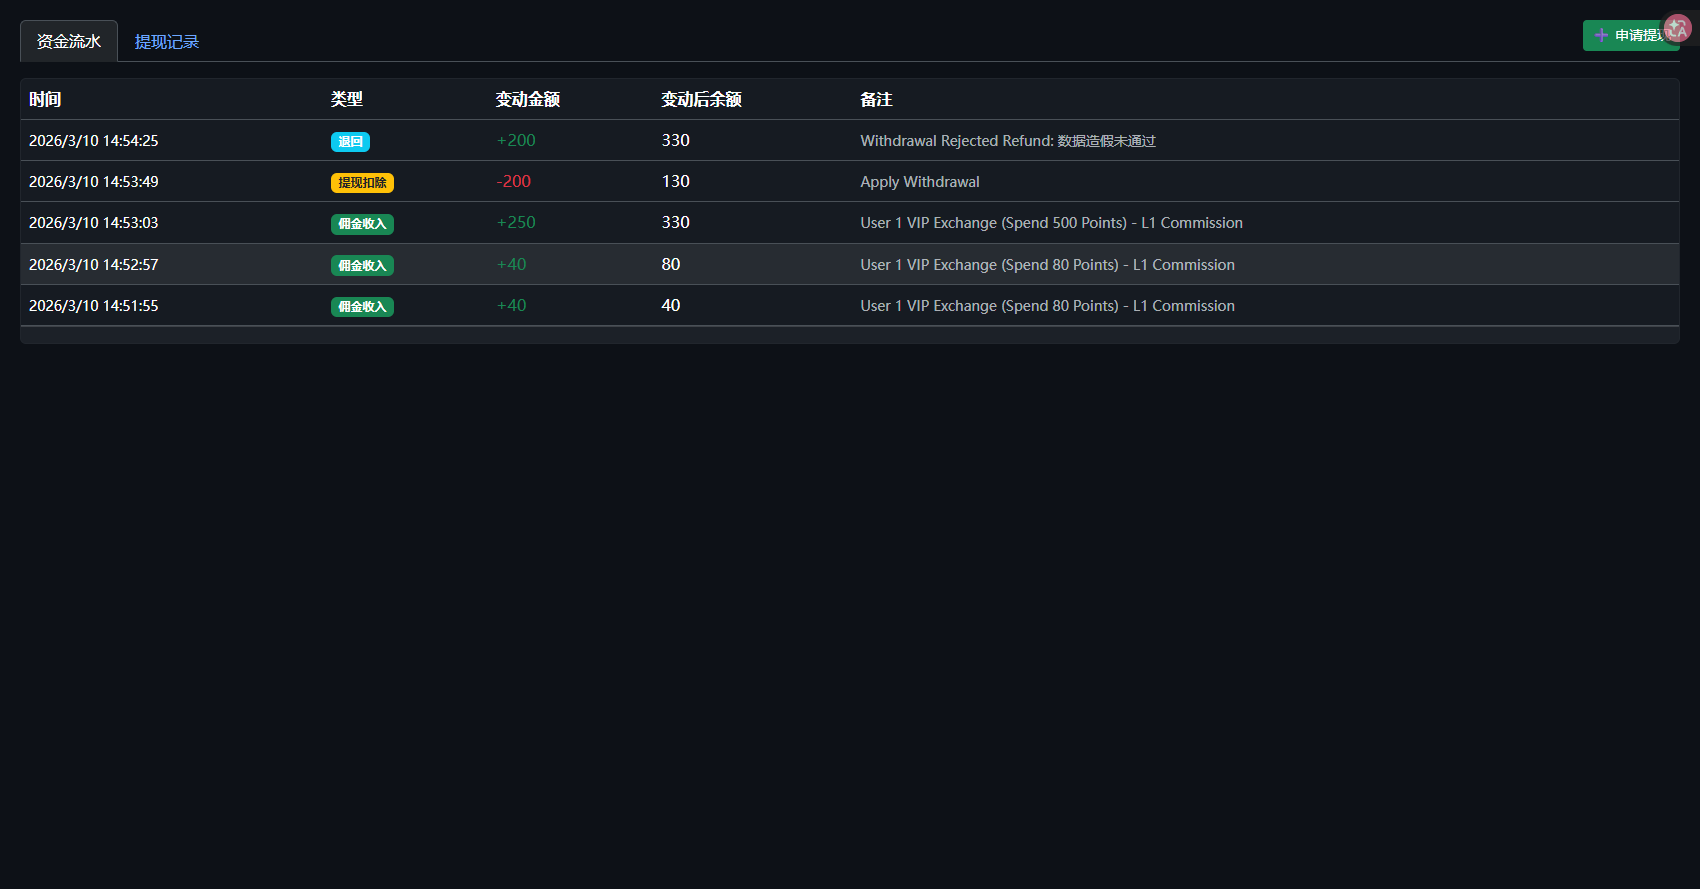Click the 类型 column header
The width and height of the screenshot is (1700, 889).
pos(347,99)
